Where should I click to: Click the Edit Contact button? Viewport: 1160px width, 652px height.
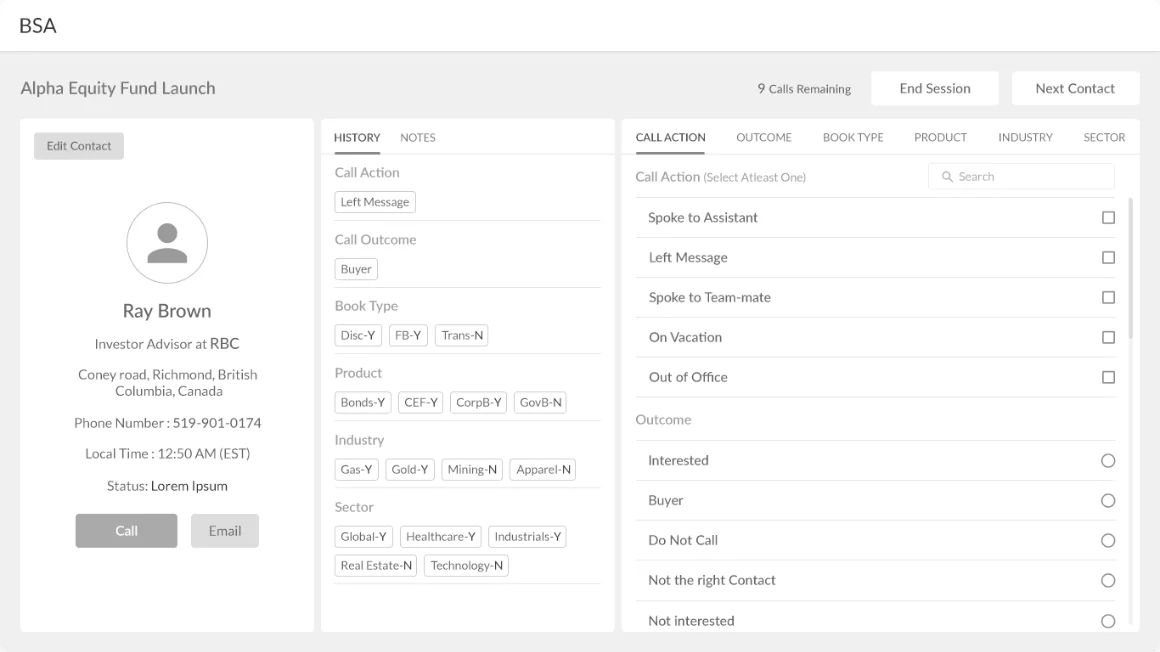[79, 146]
